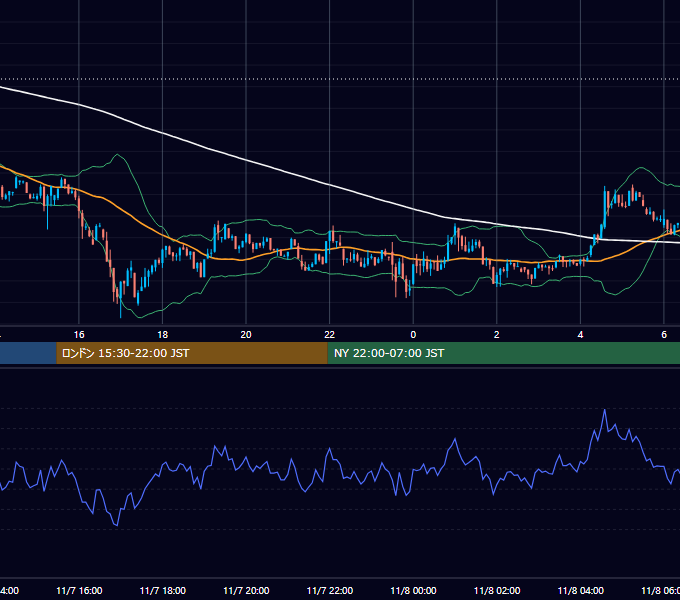Click the highest peak of the blue oscillator
Viewport: 680px width, 600px height.
pos(605,410)
